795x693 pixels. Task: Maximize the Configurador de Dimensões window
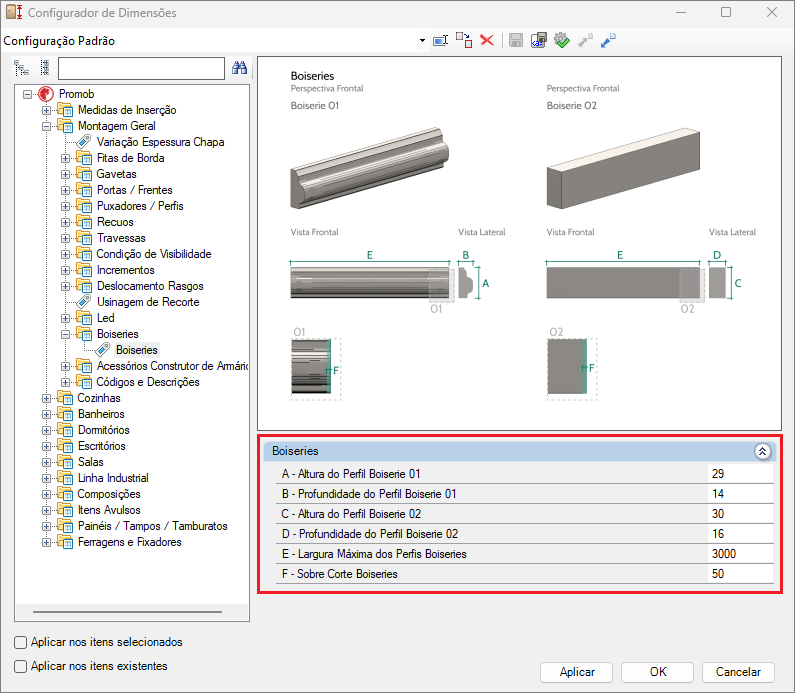726,12
